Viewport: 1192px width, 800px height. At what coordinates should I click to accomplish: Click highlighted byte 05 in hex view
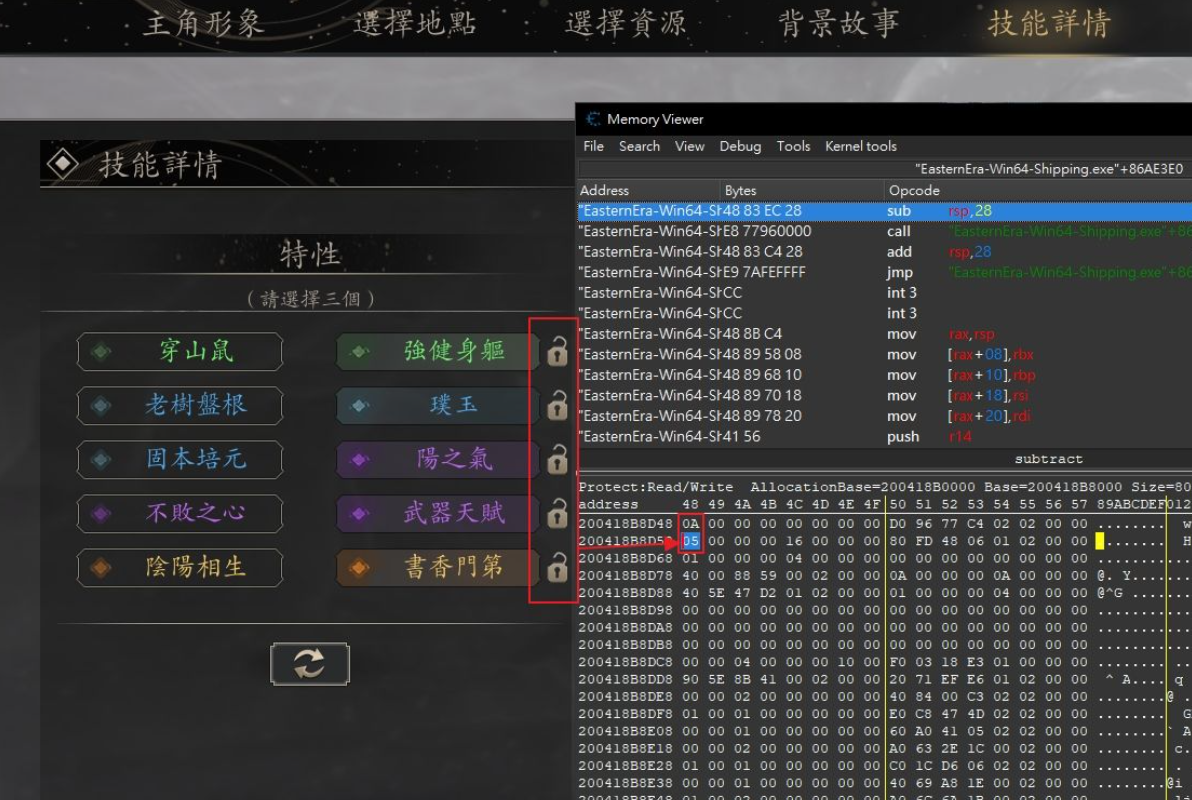tap(690, 541)
